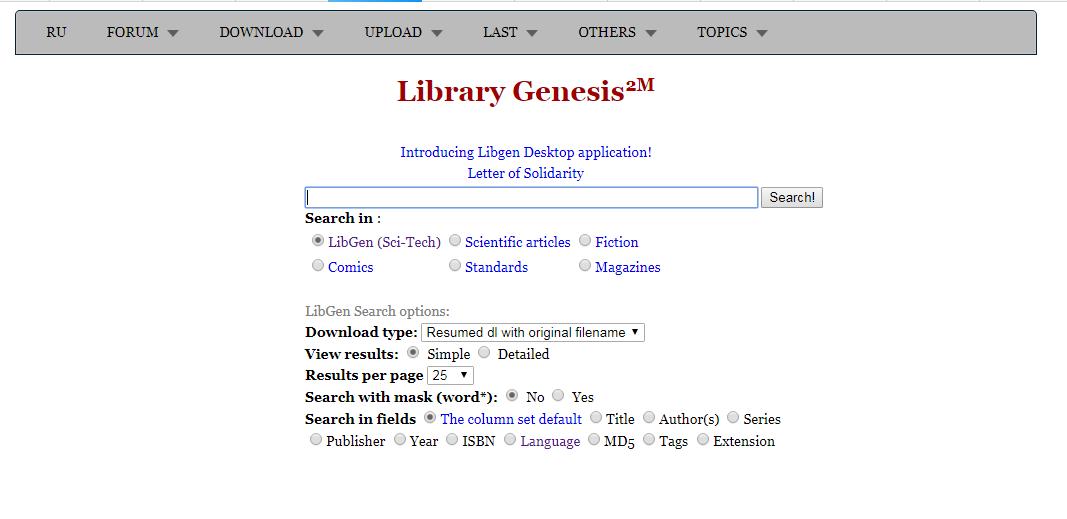Expand the FORUM dropdown arrow

173,33
